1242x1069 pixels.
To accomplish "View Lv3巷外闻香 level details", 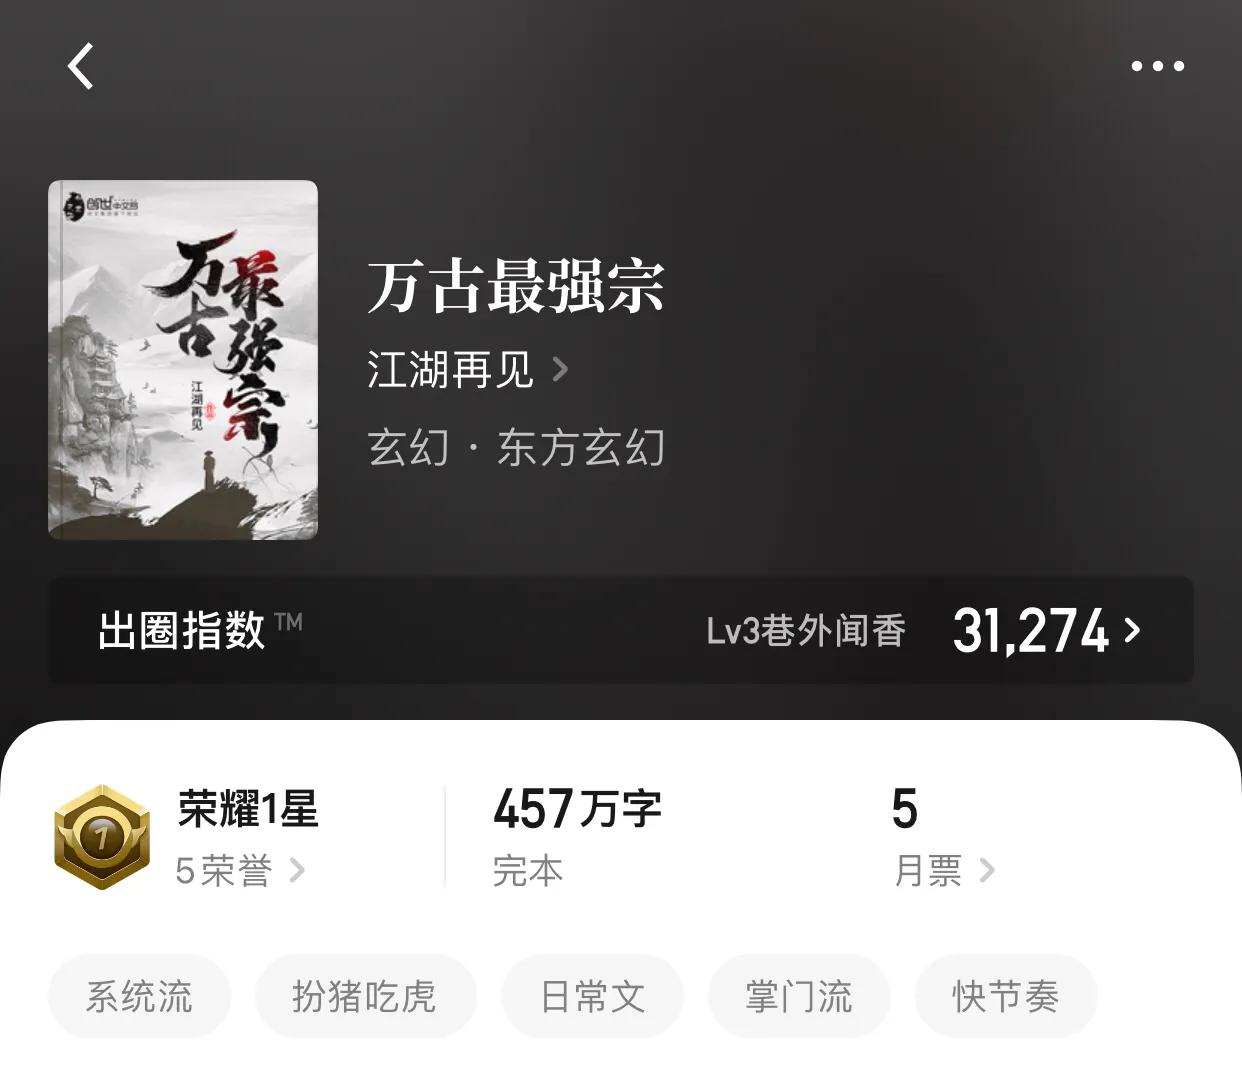I will [x=806, y=631].
